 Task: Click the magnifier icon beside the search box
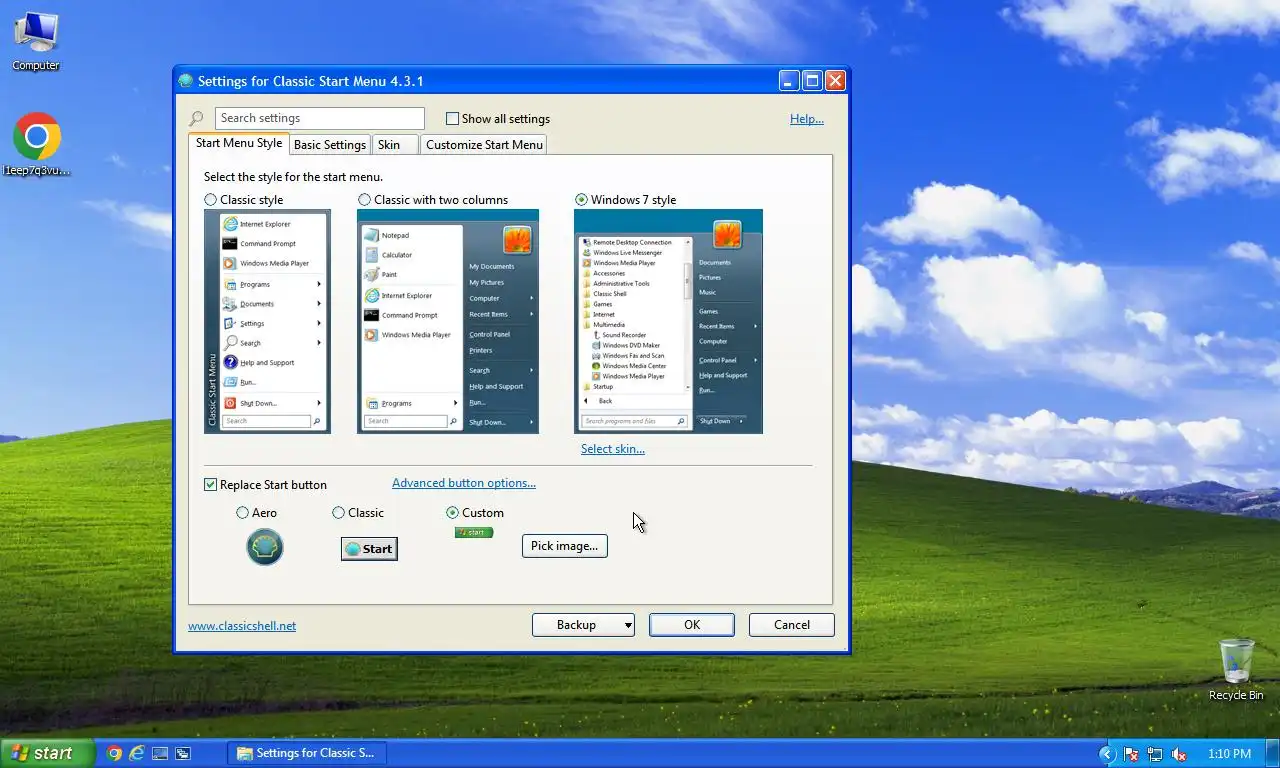point(196,119)
